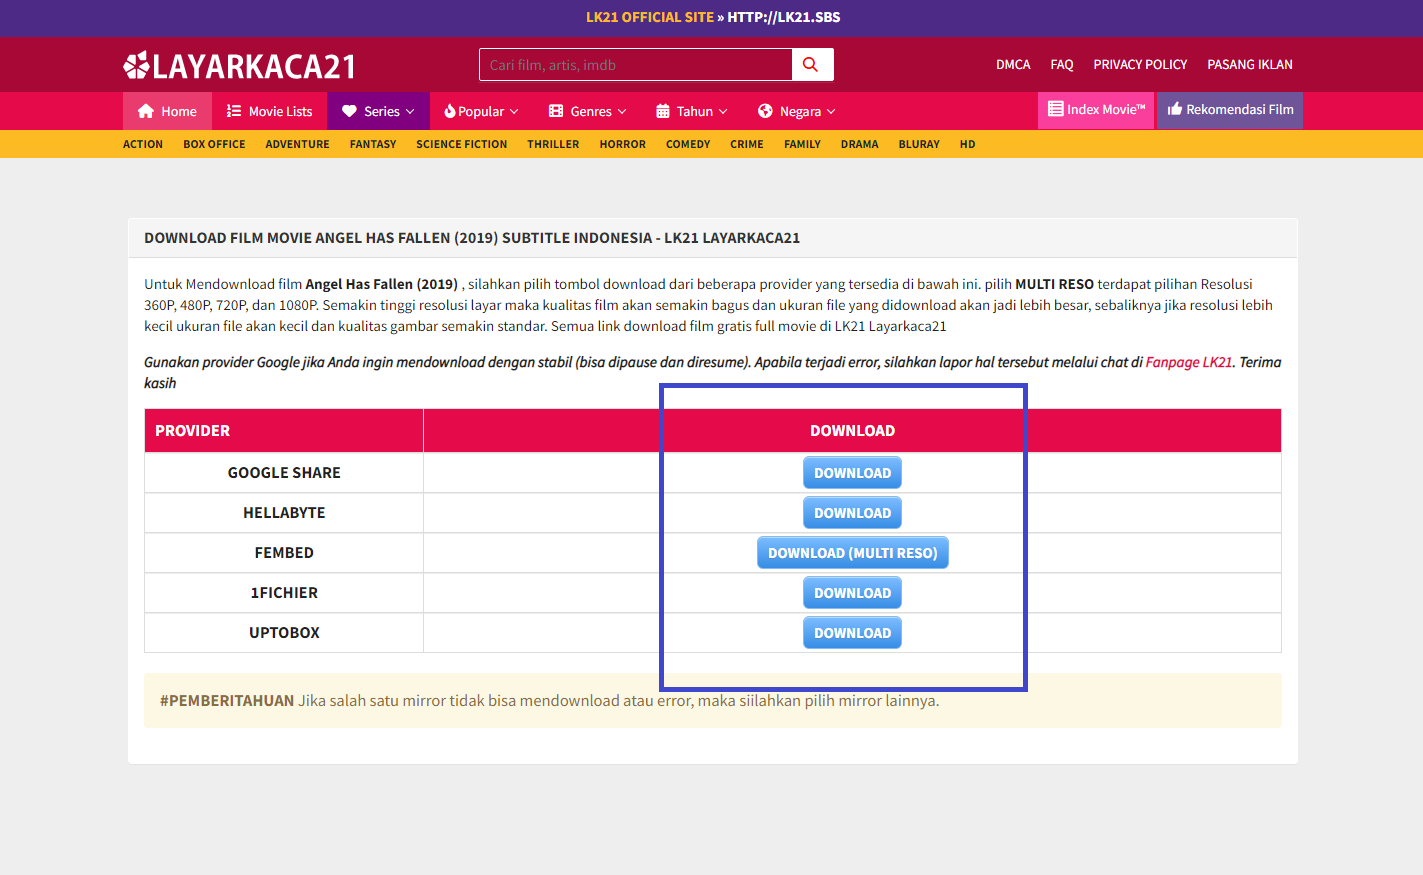The width and height of the screenshot is (1423, 875).
Task: Open the CRIME category
Action: pyautogui.click(x=747, y=144)
